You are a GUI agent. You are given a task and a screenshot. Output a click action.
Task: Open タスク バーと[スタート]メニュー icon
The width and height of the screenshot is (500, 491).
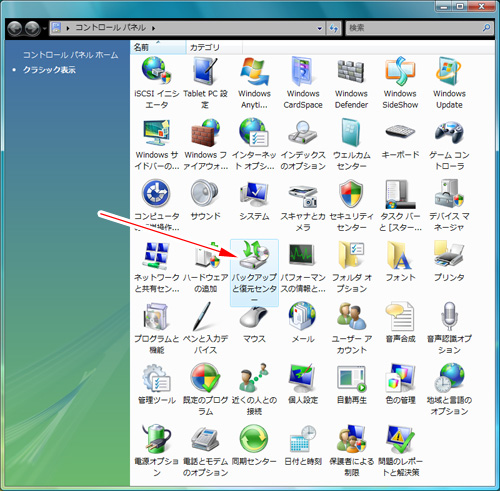pyautogui.click(x=400, y=194)
